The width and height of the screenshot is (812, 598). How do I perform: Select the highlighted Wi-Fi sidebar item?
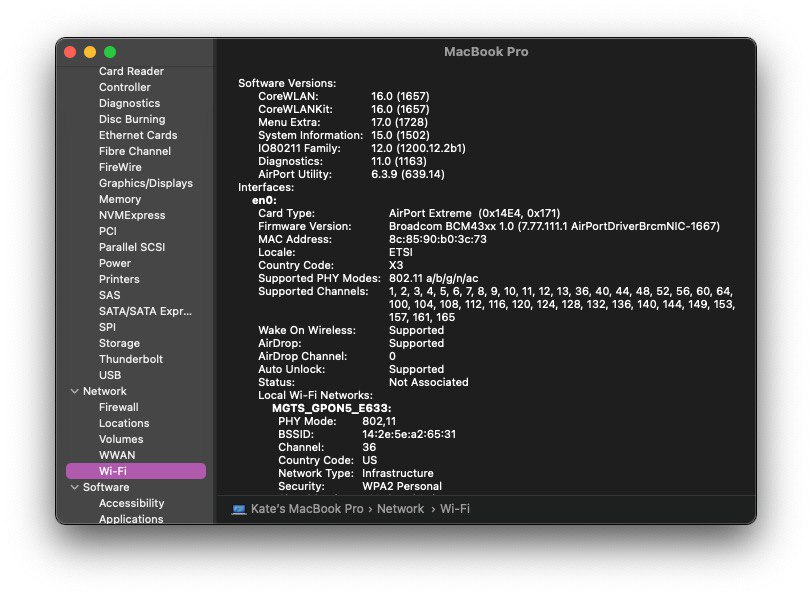136,472
